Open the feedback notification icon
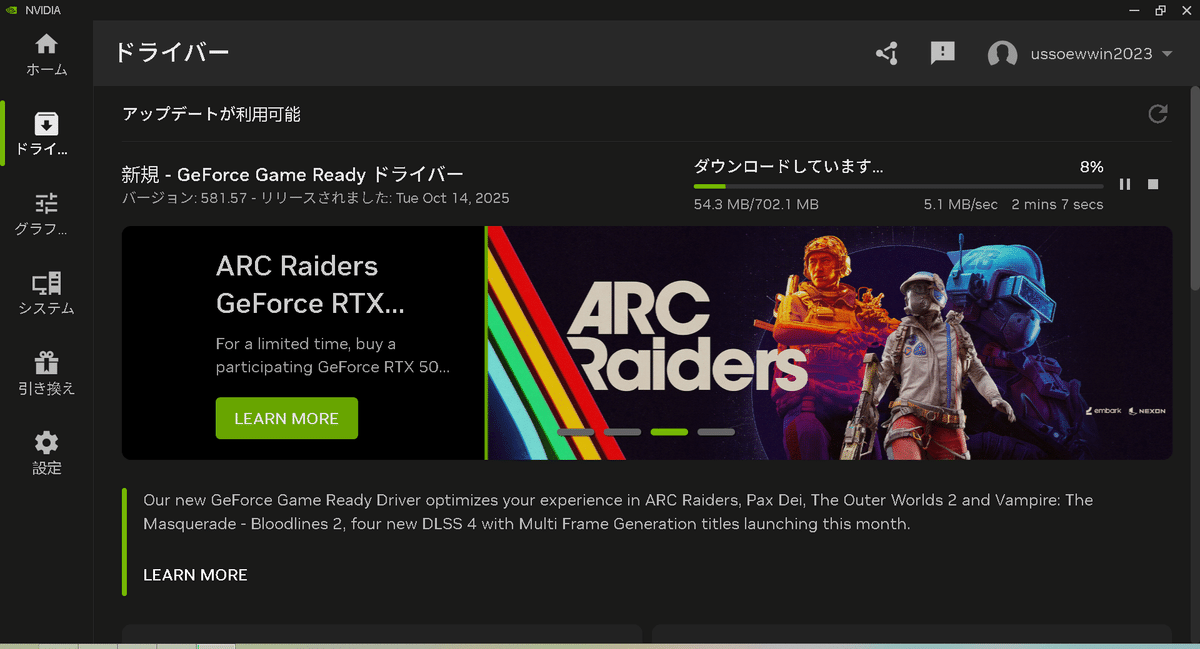 [x=942, y=53]
